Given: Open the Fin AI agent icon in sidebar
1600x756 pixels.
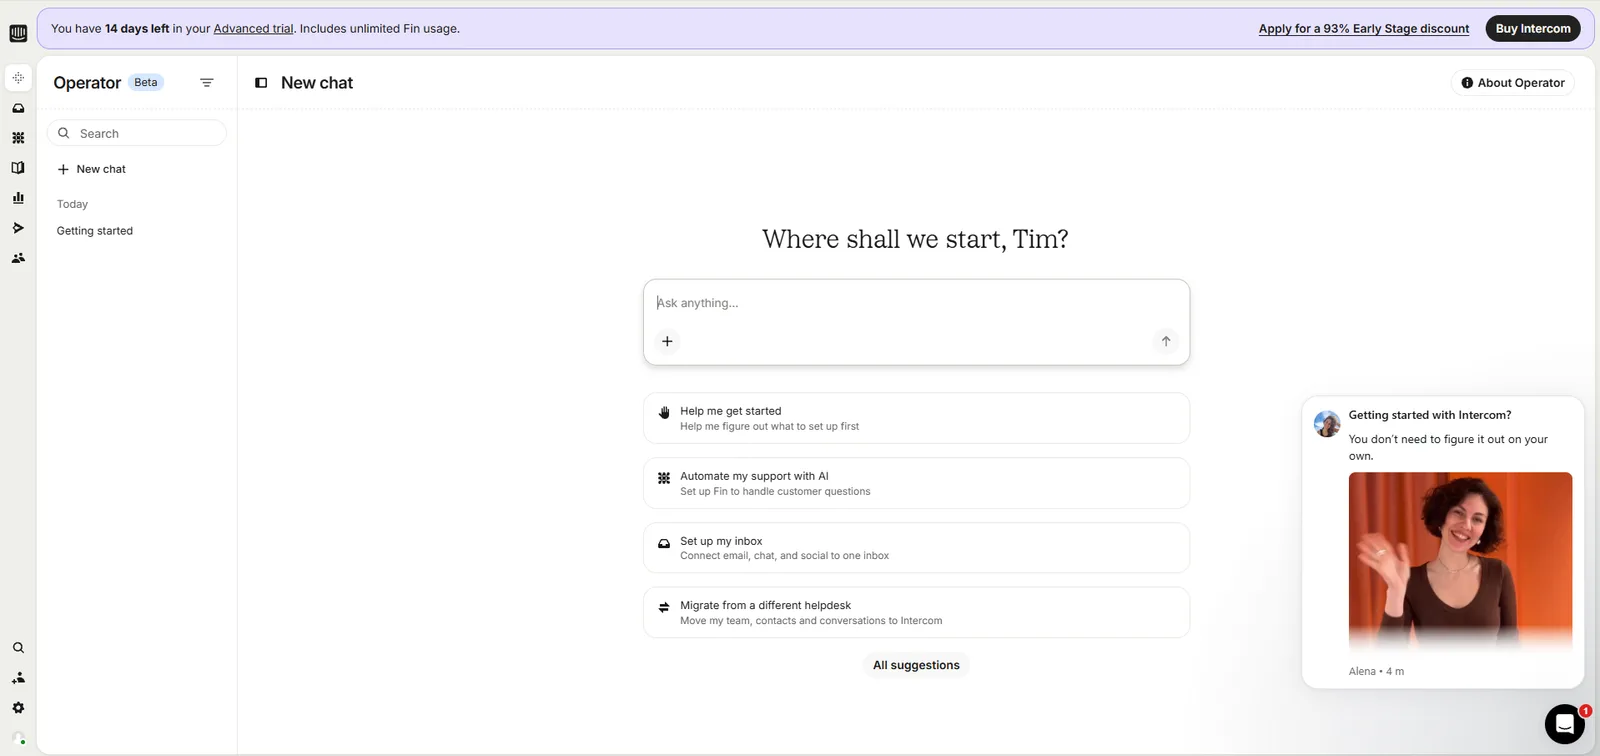Looking at the screenshot, I should tap(18, 138).
